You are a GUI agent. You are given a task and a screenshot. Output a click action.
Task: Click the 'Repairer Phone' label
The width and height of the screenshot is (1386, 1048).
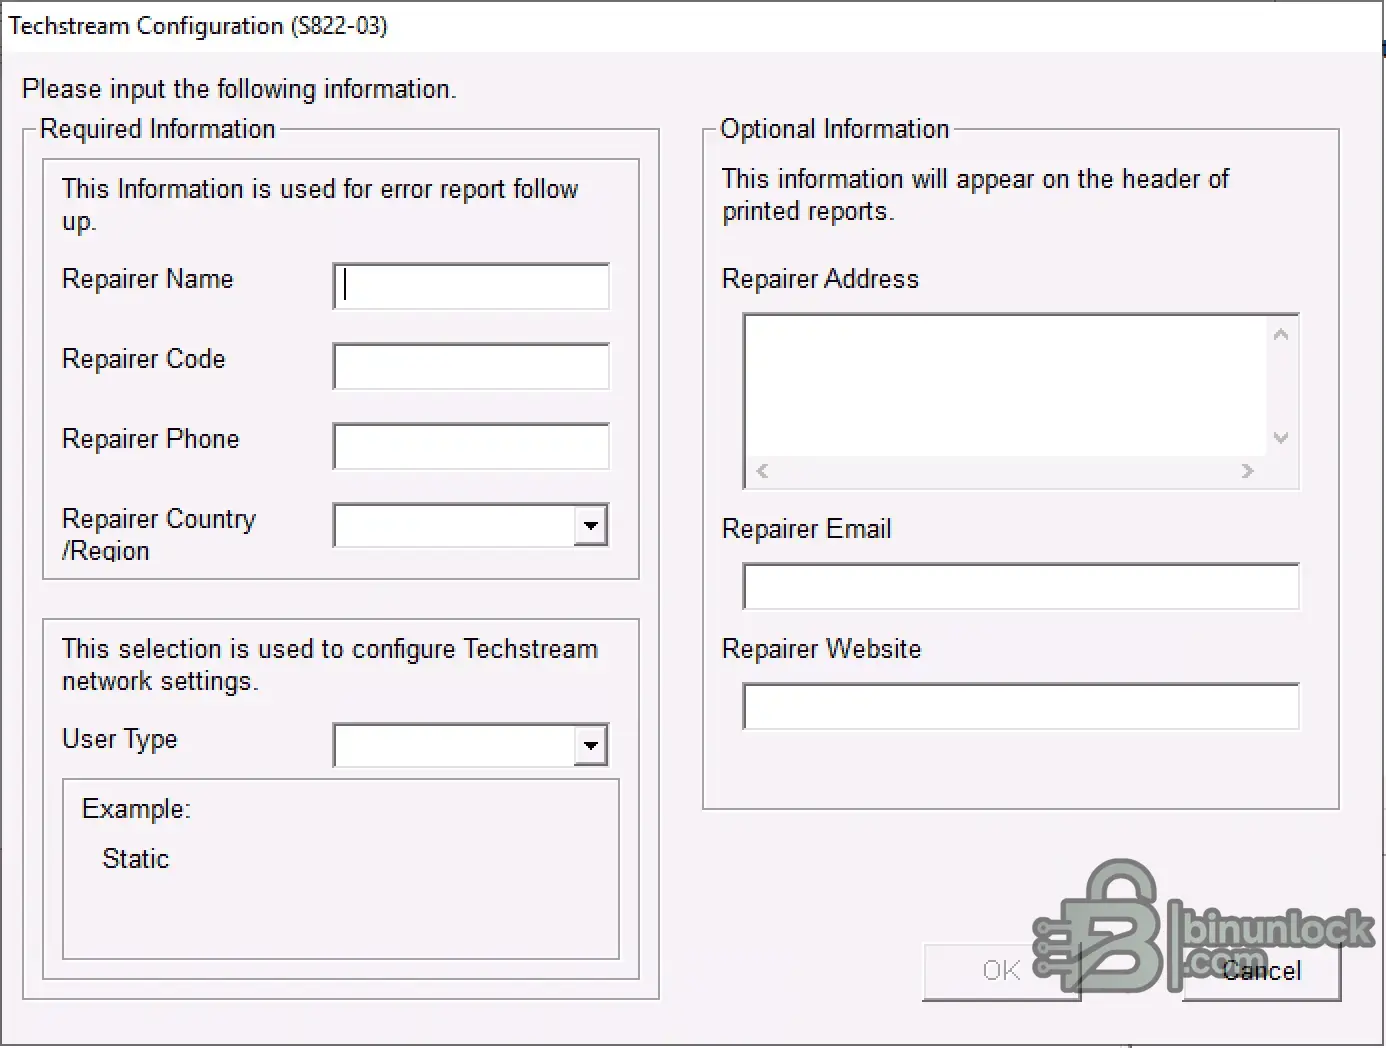coord(151,439)
